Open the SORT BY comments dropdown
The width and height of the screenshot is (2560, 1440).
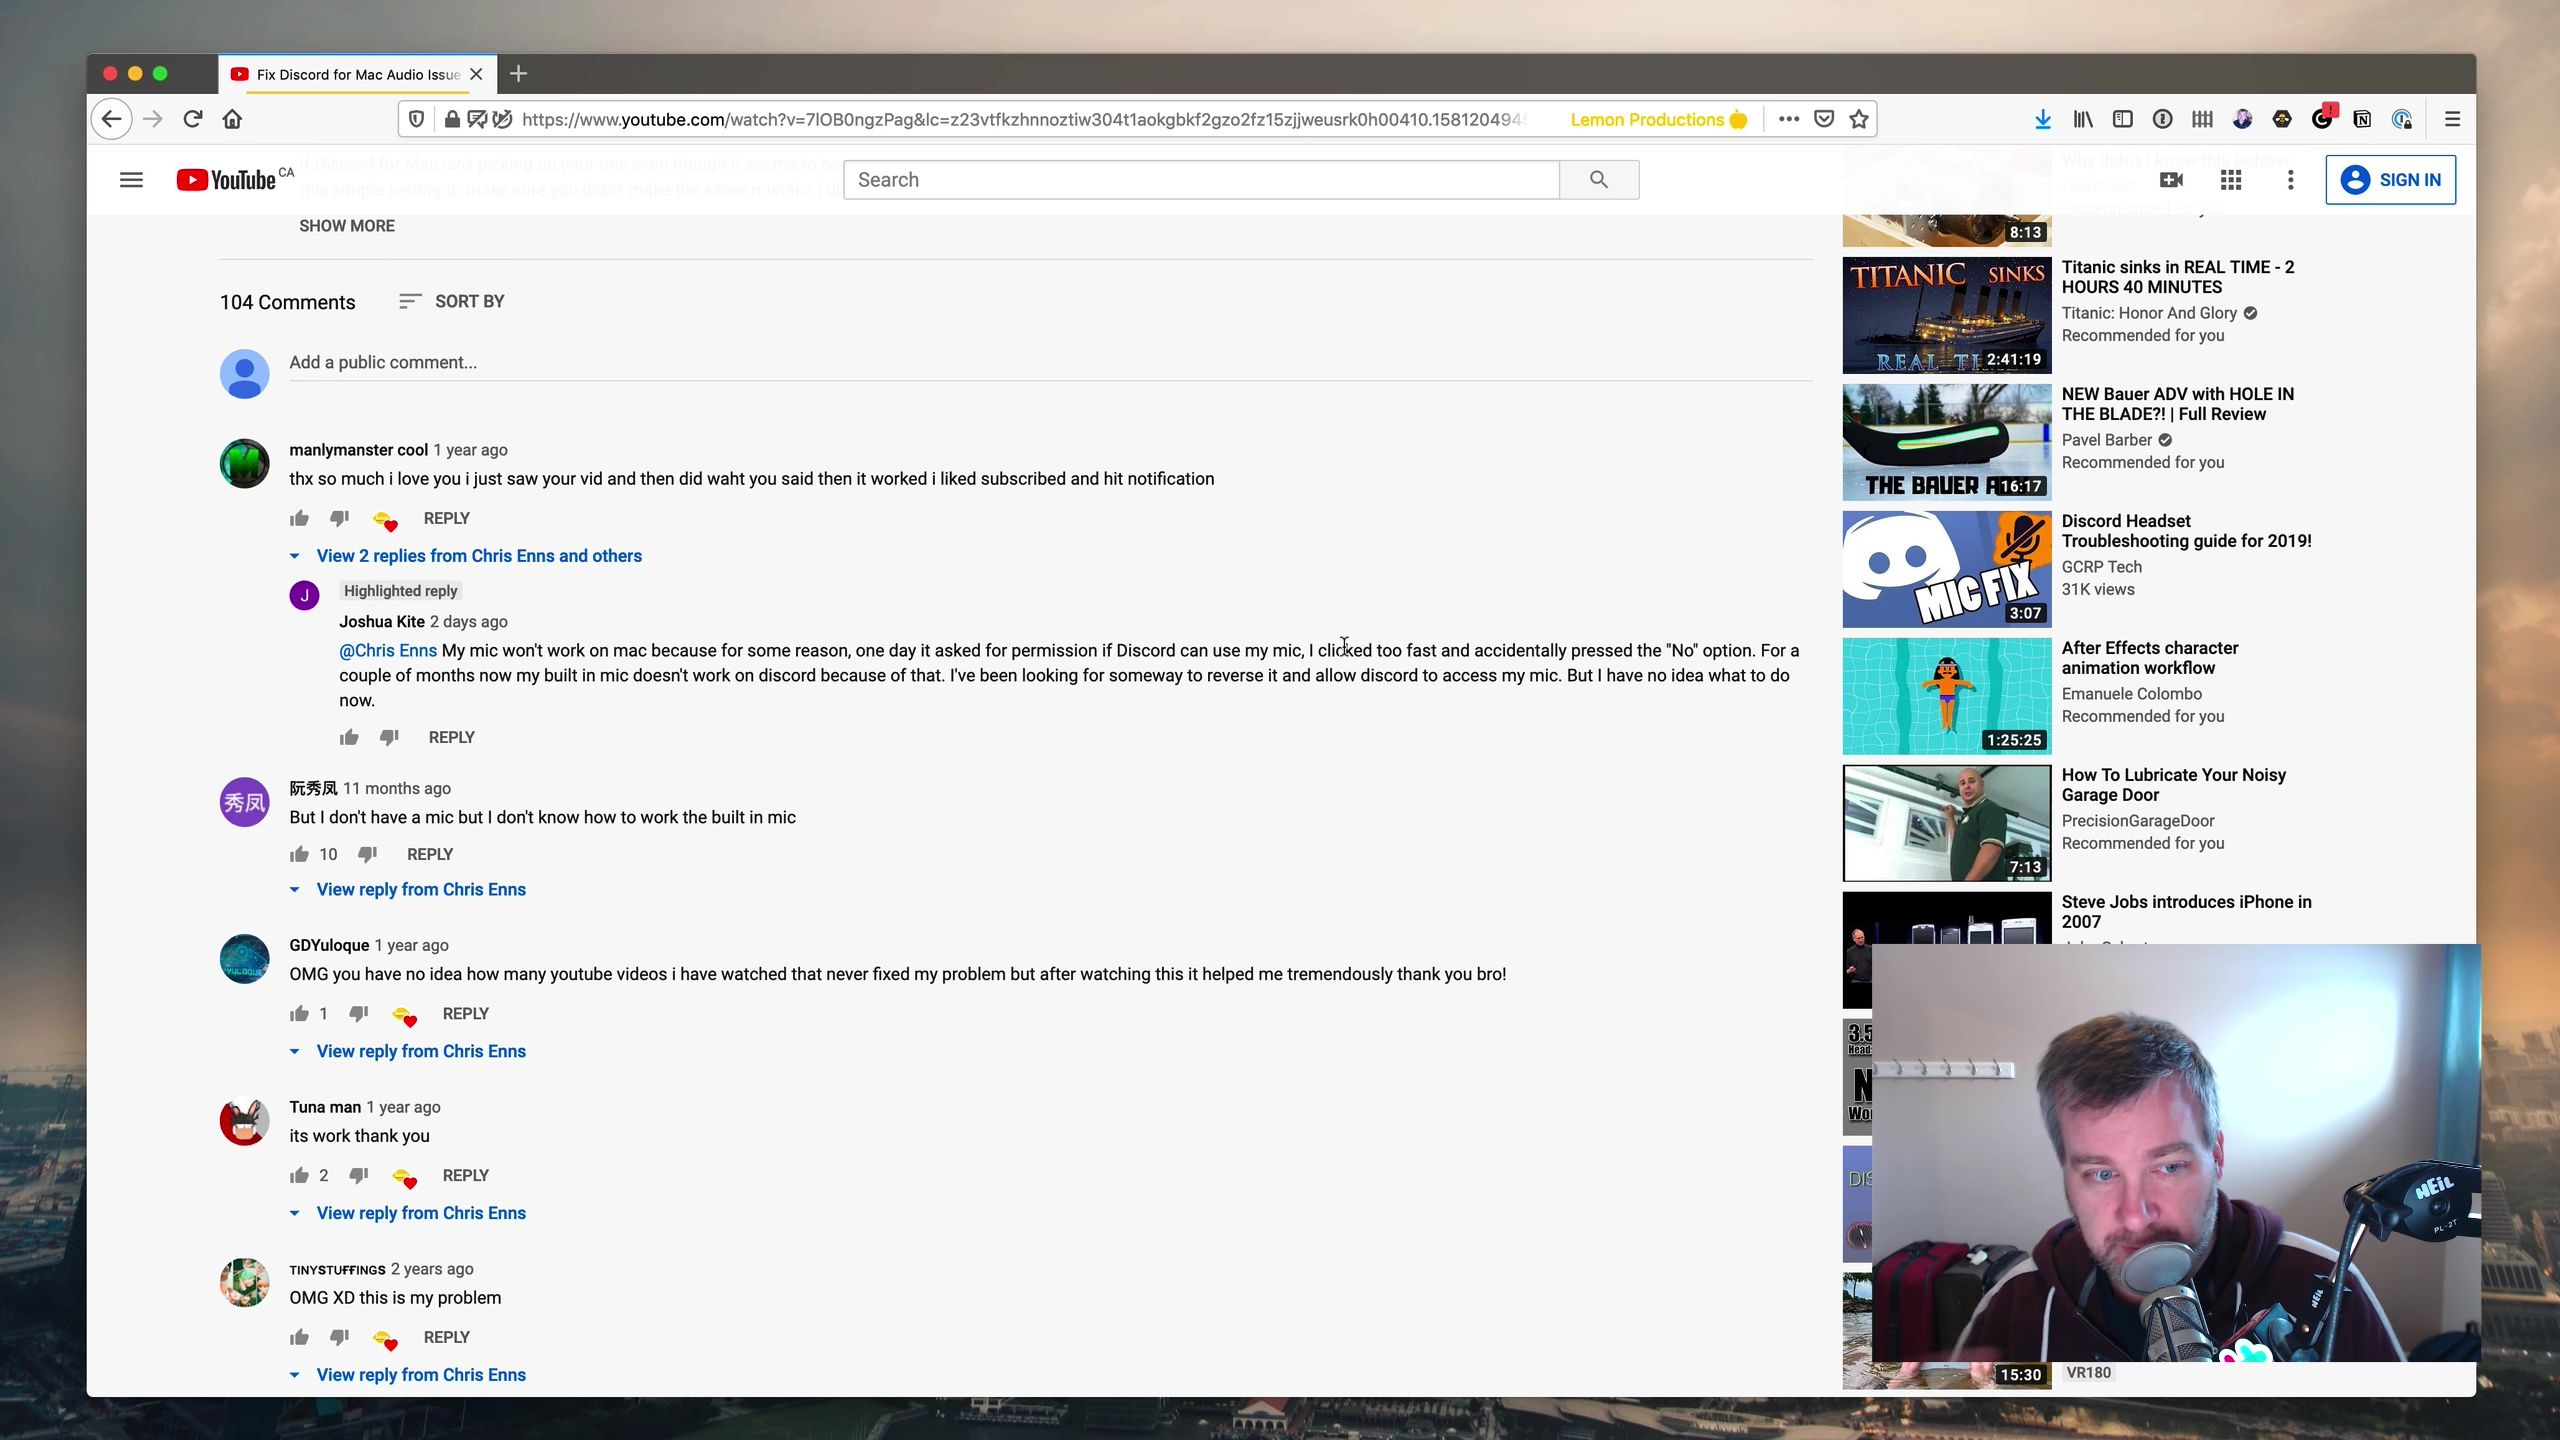[451, 301]
